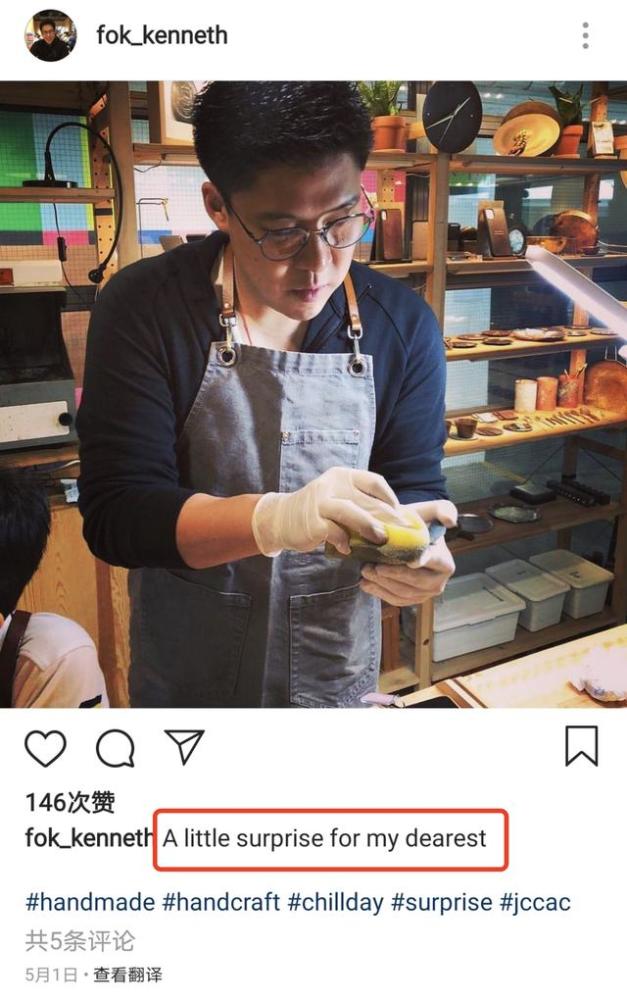627x1000 pixels.
Task: Open three-dot options menu
Action: coord(585,36)
